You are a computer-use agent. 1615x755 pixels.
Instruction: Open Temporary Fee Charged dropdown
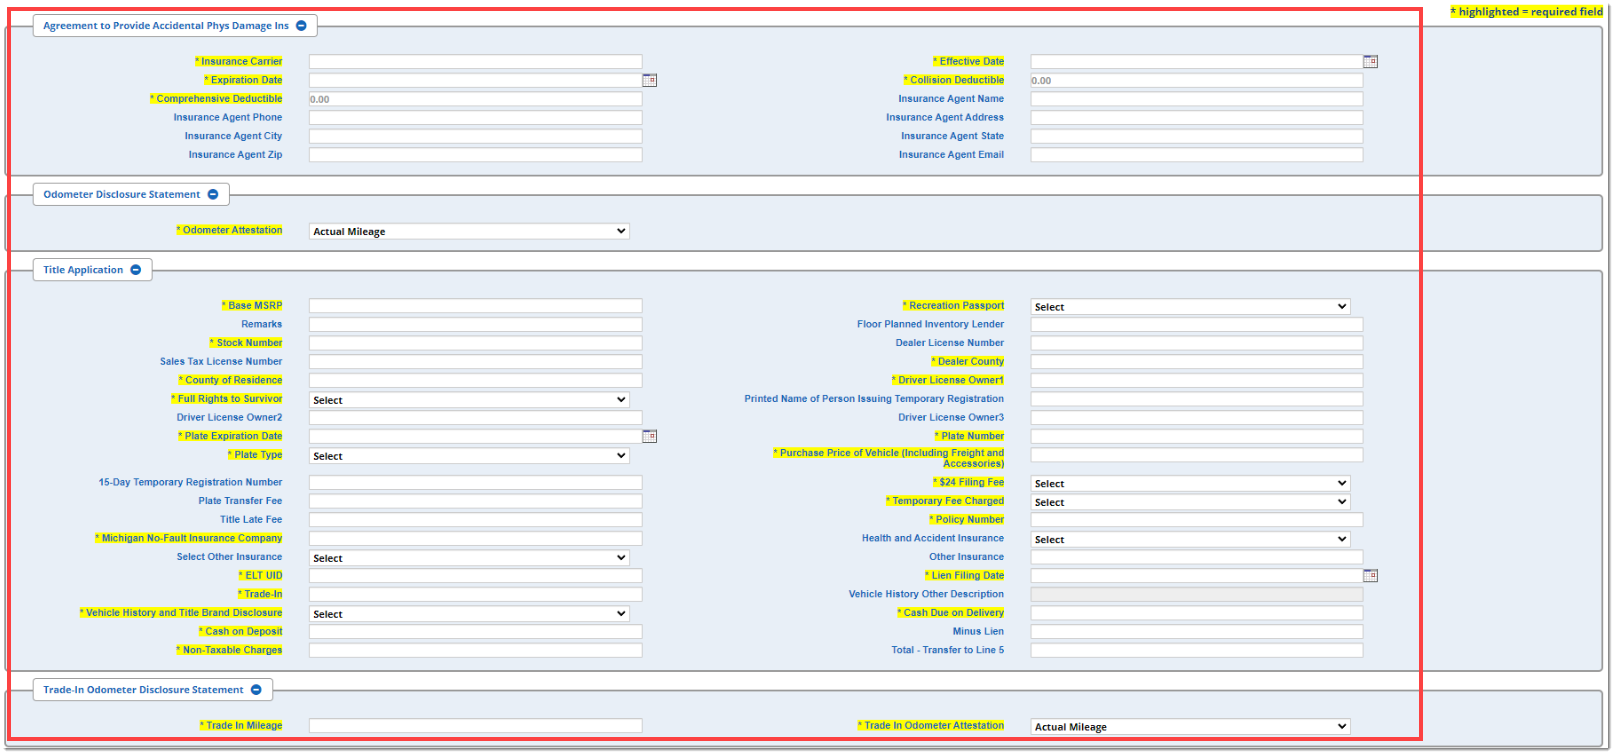click(x=1190, y=502)
